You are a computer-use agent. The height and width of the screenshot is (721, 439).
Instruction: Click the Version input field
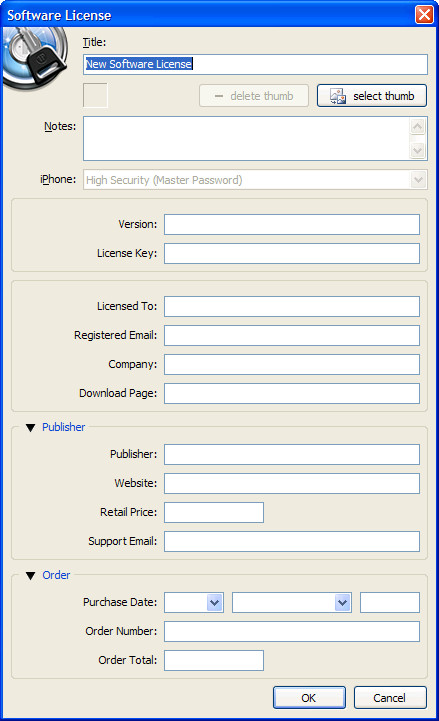click(292, 224)
